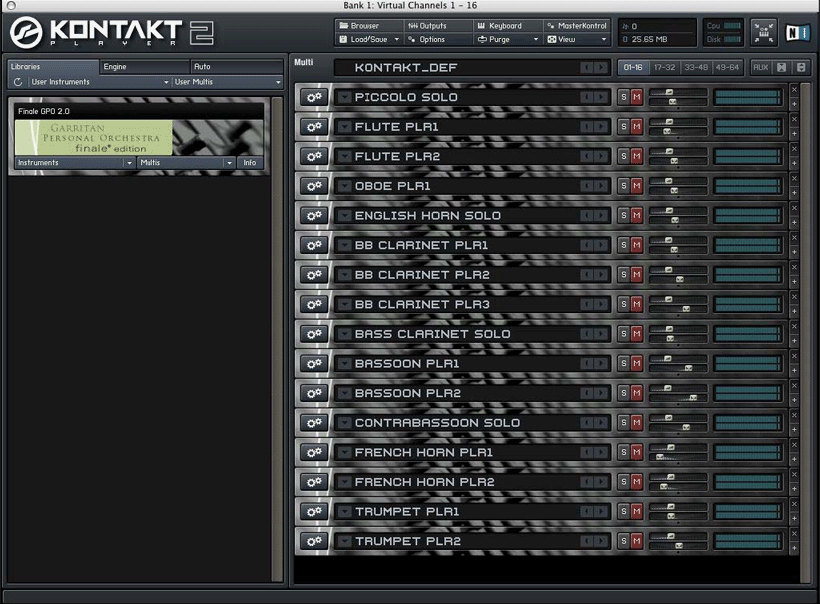820x604 pixels.
Task: Open the library Instruments dropdown
Action: coord(74,163)
